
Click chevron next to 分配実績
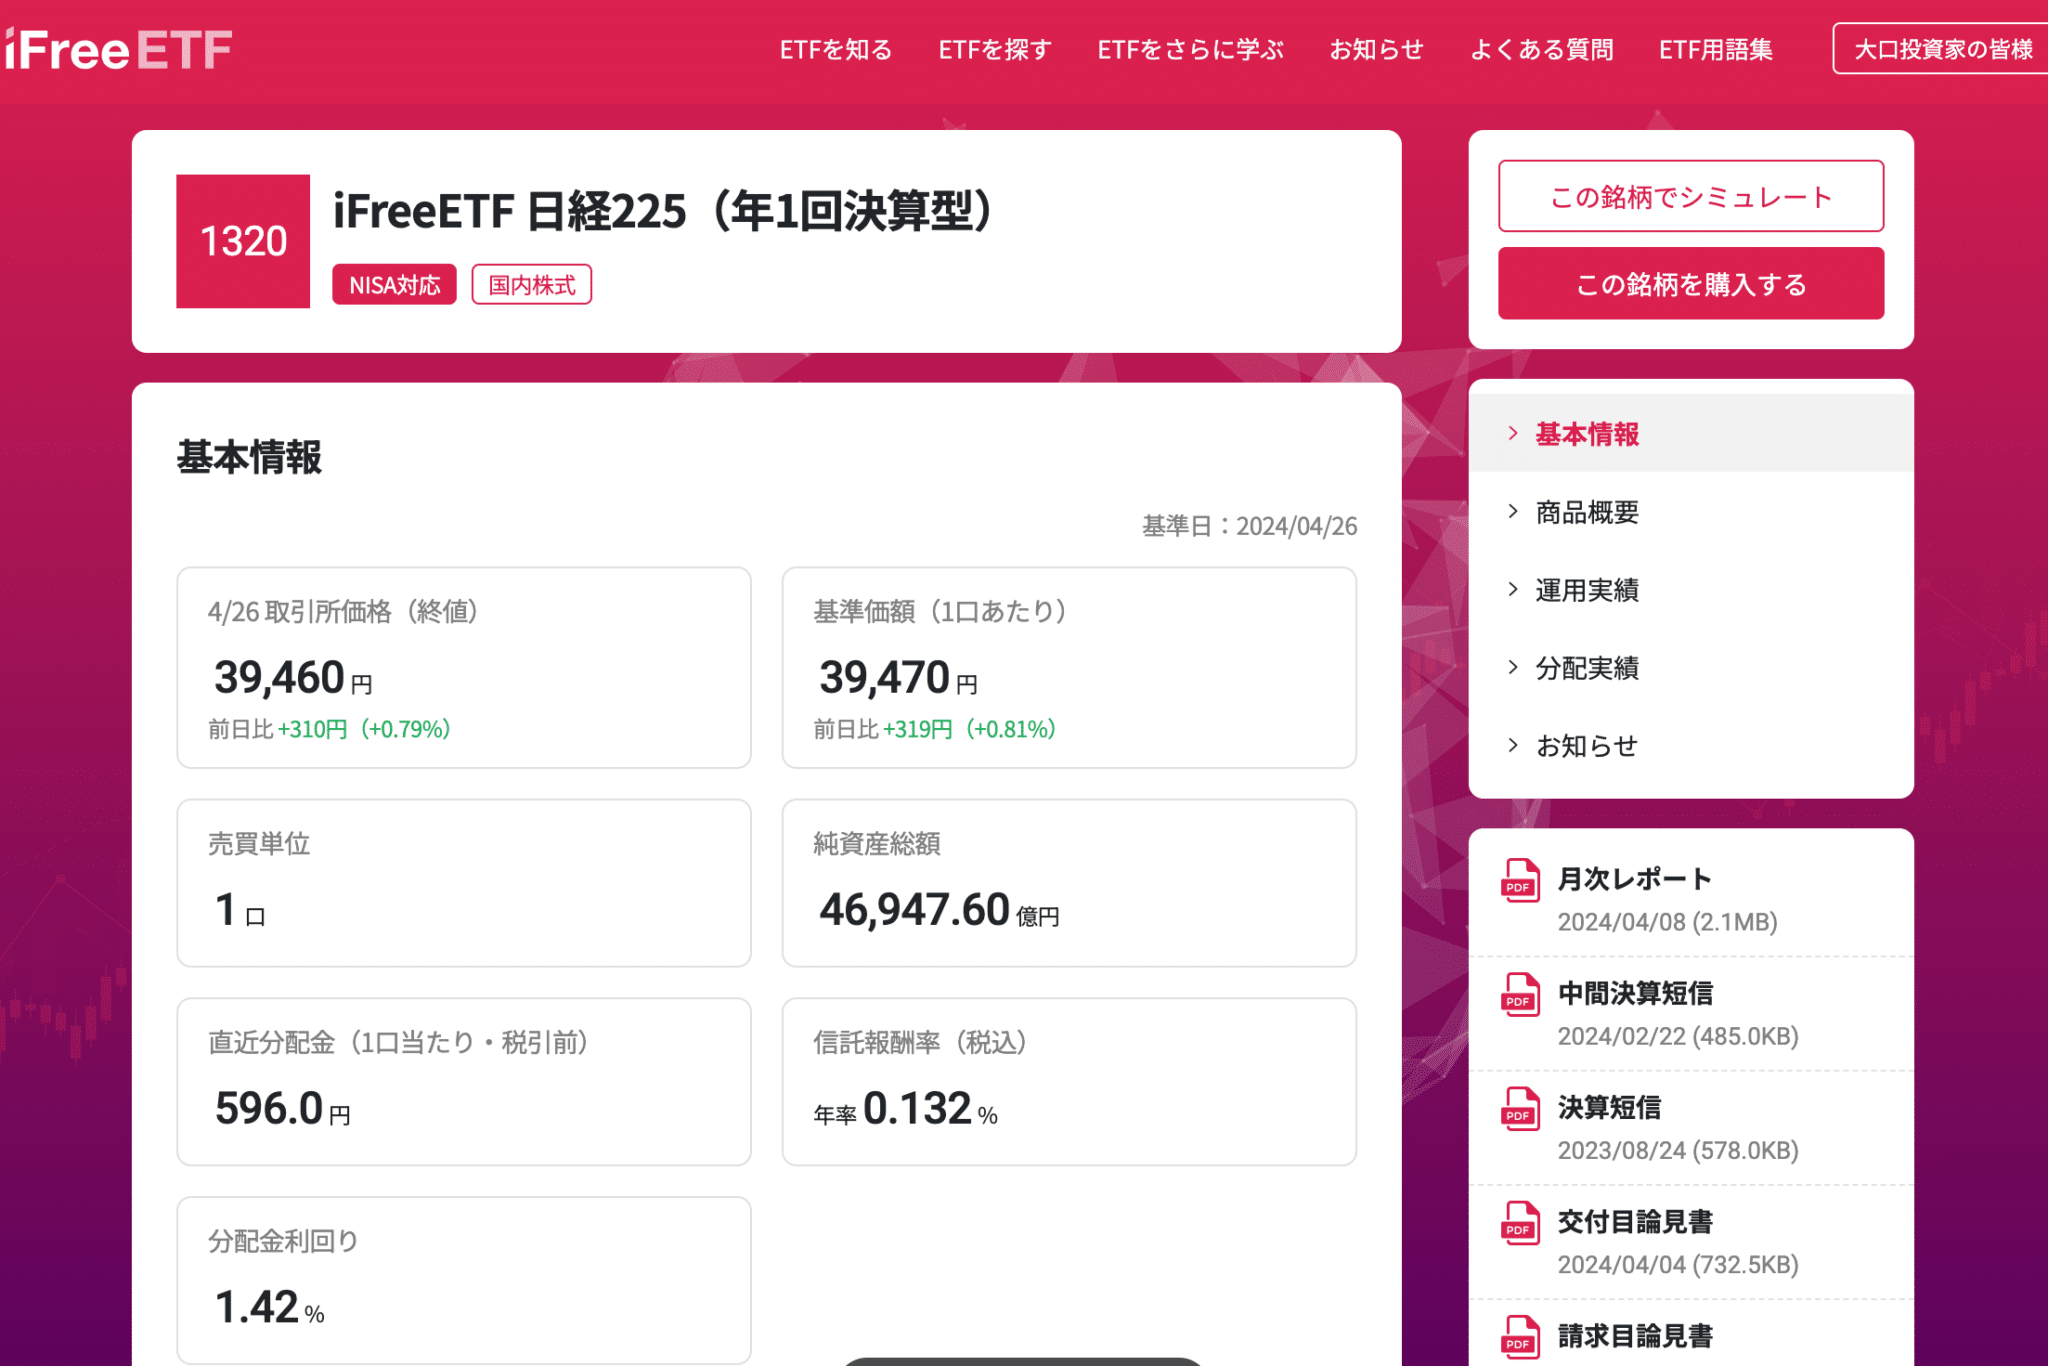click(1513, 667)
